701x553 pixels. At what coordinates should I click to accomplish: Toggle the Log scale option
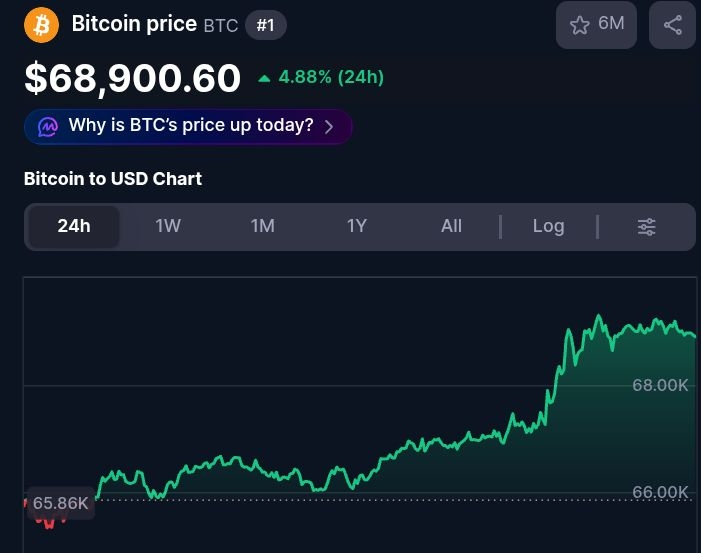click(549, 226)
